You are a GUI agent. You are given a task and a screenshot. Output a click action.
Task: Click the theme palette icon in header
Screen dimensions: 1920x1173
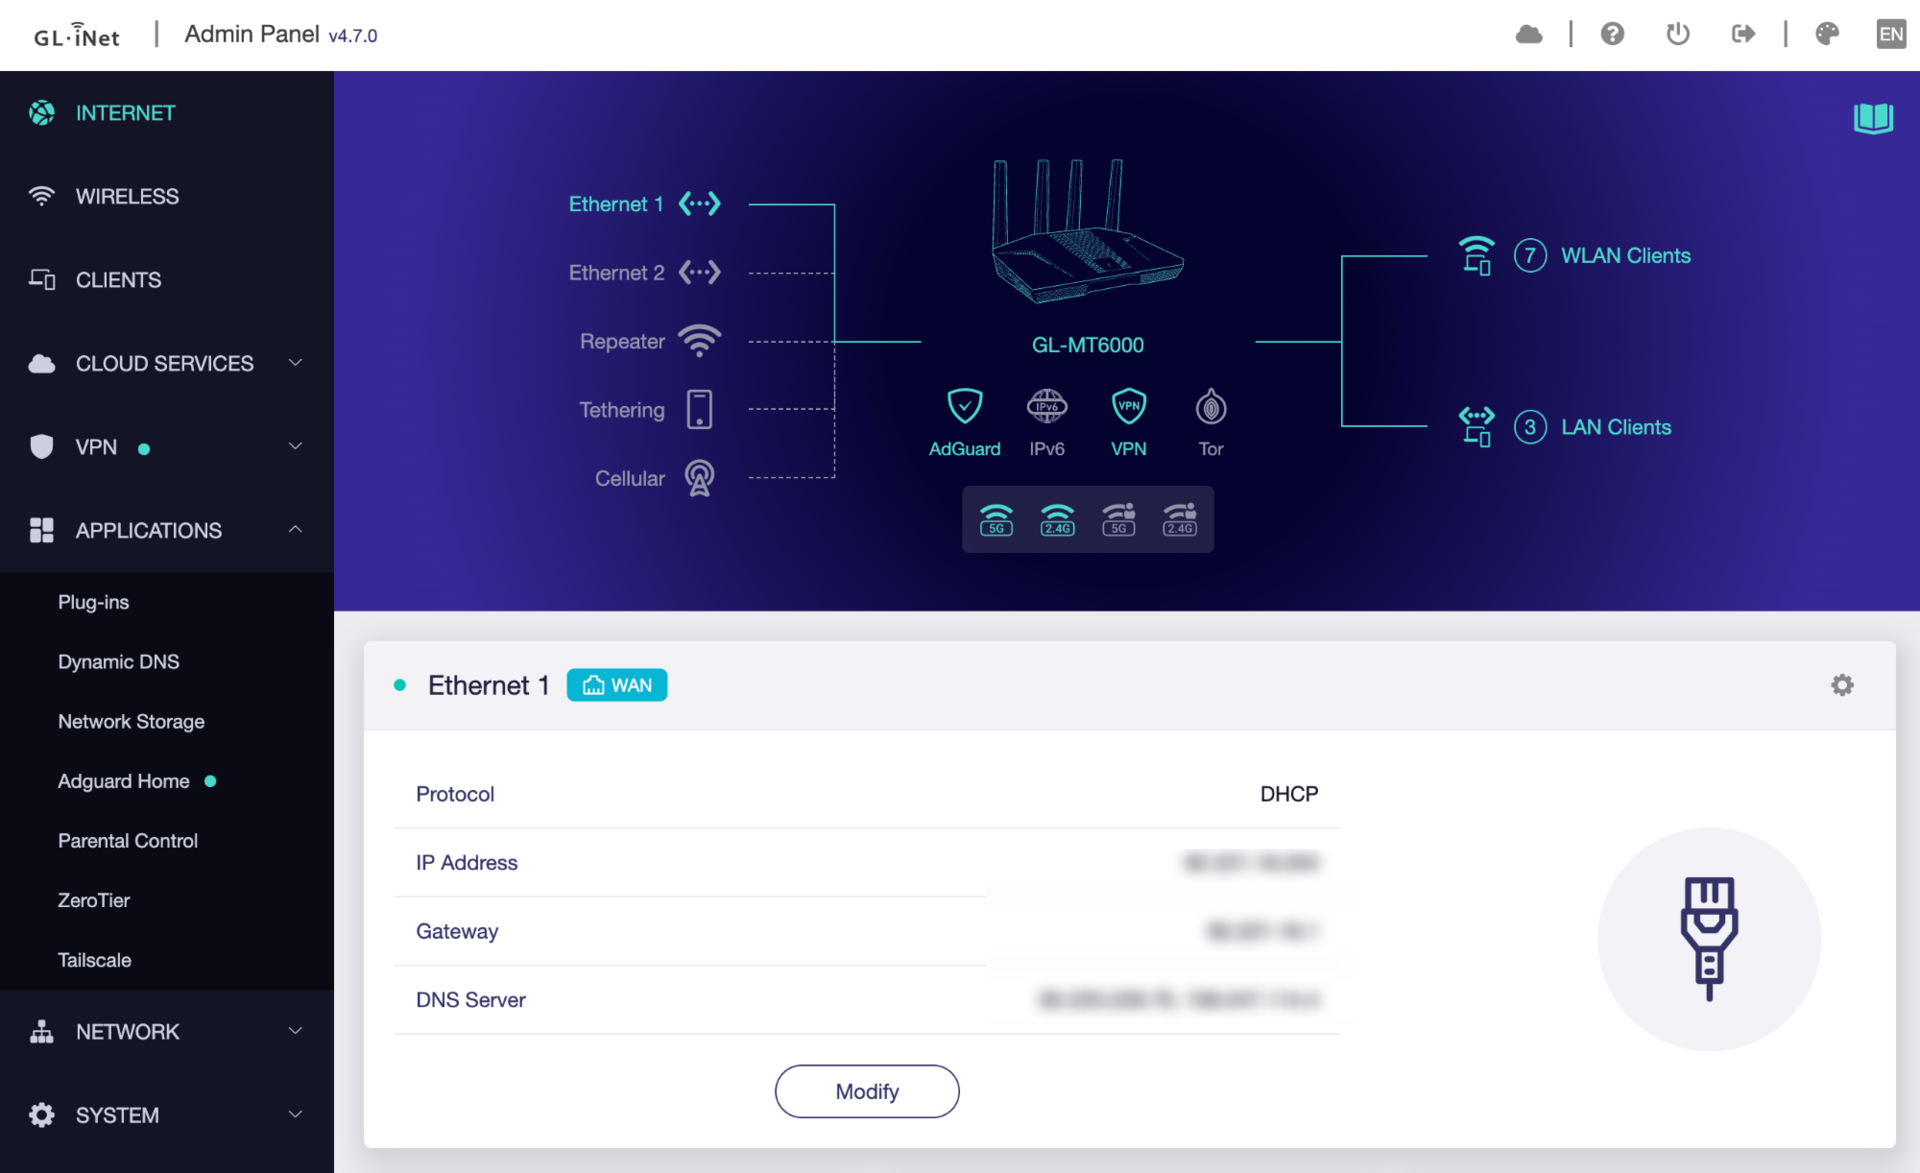(x=1826, y=34)
